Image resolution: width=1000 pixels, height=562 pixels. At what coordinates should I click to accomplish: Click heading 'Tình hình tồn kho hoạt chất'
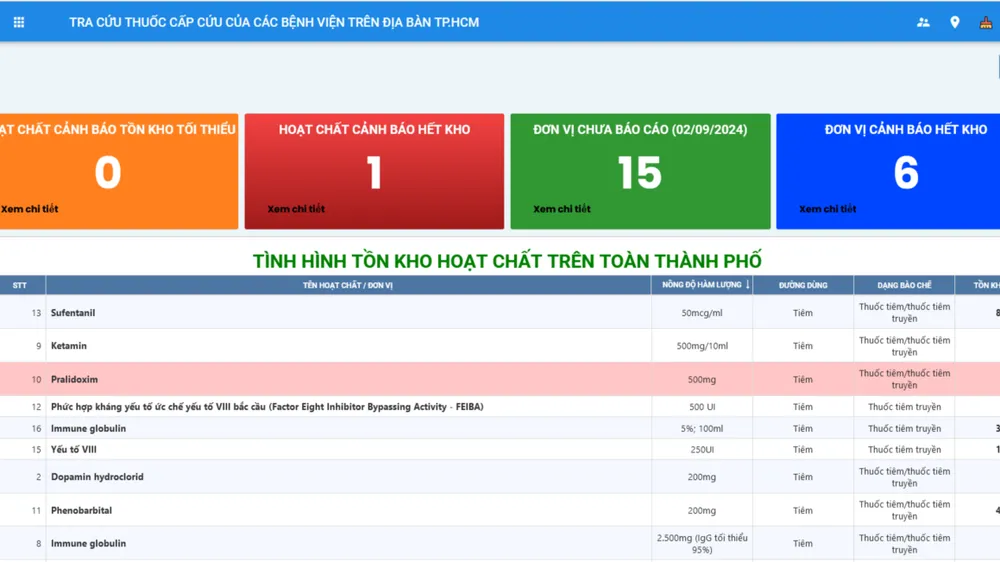coord(507,261)
